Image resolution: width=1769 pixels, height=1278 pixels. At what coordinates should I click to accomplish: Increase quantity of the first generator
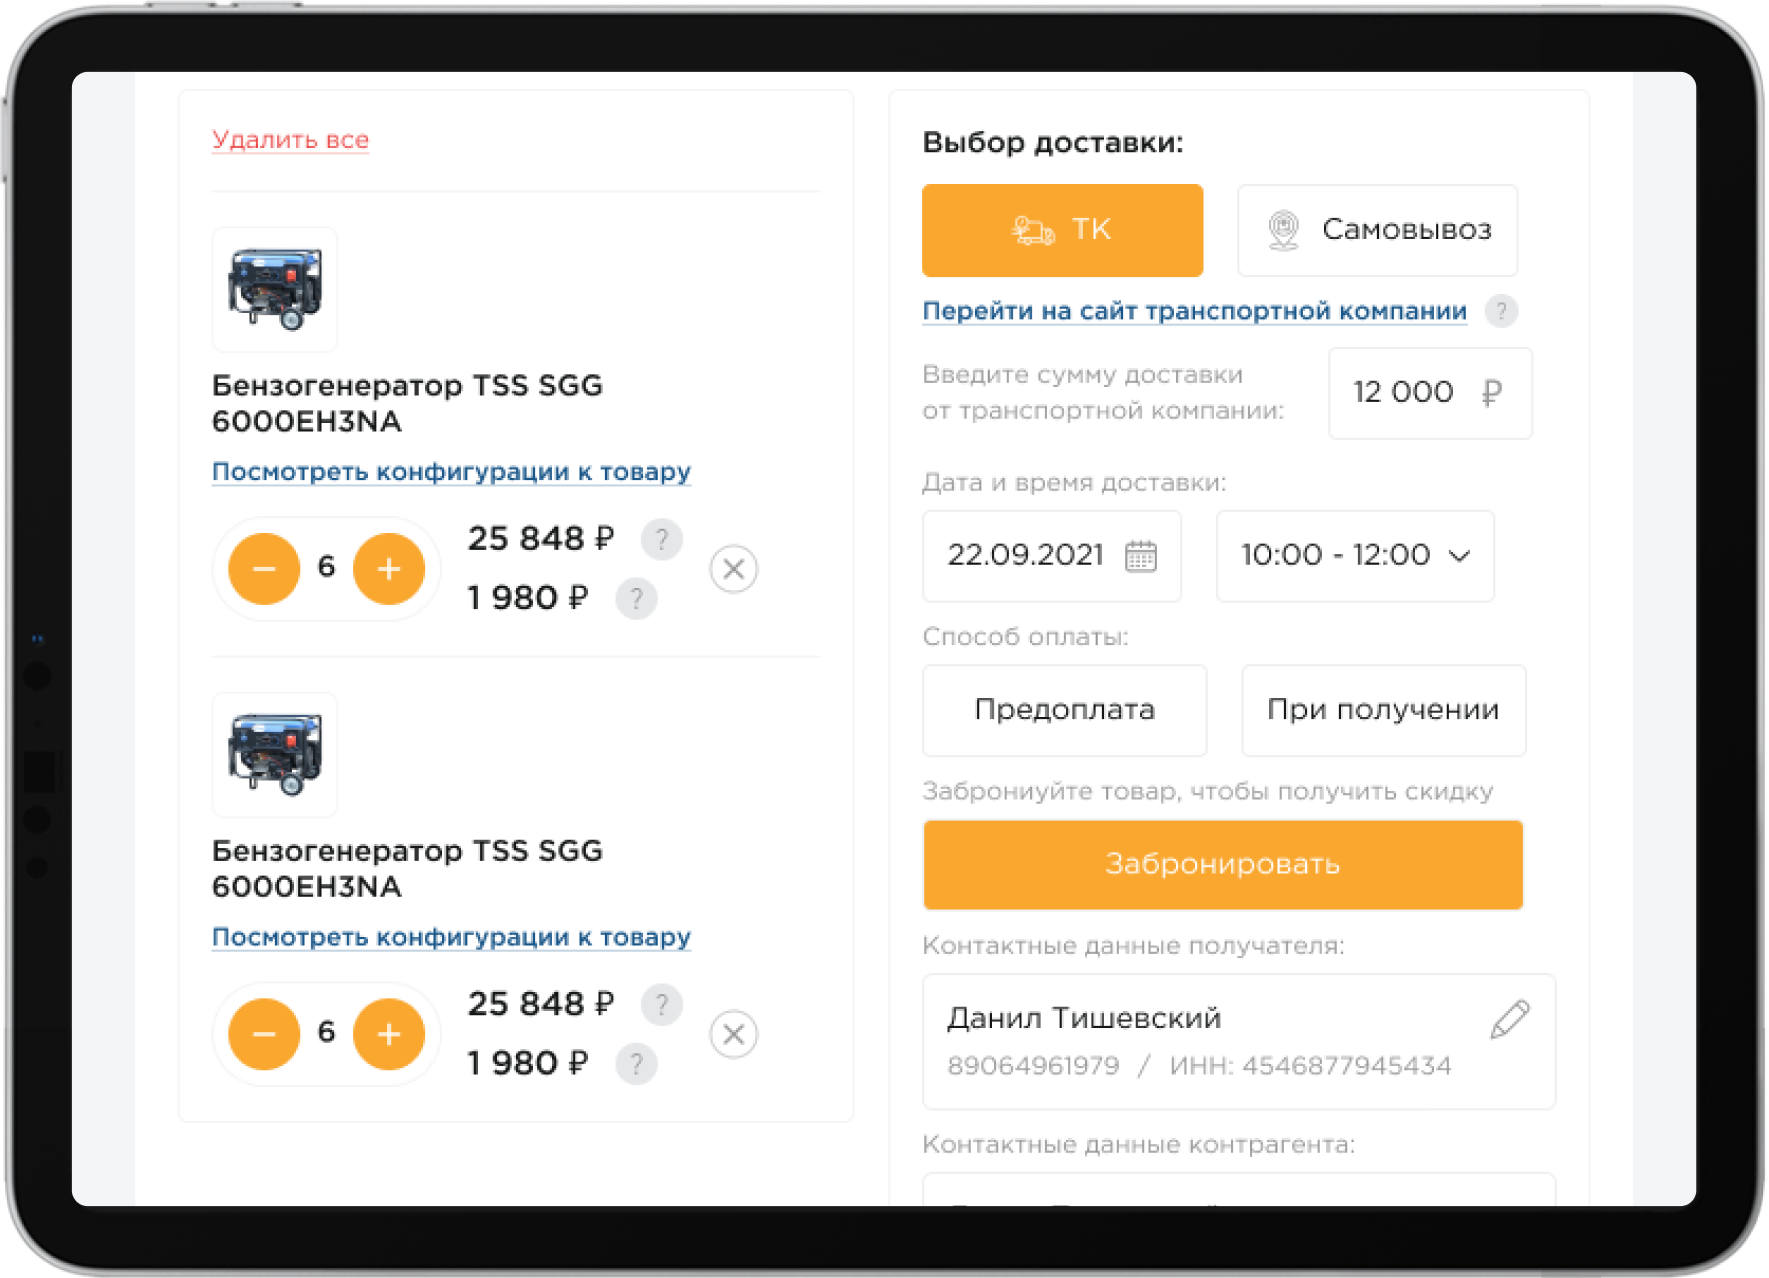tap(389, 569)
